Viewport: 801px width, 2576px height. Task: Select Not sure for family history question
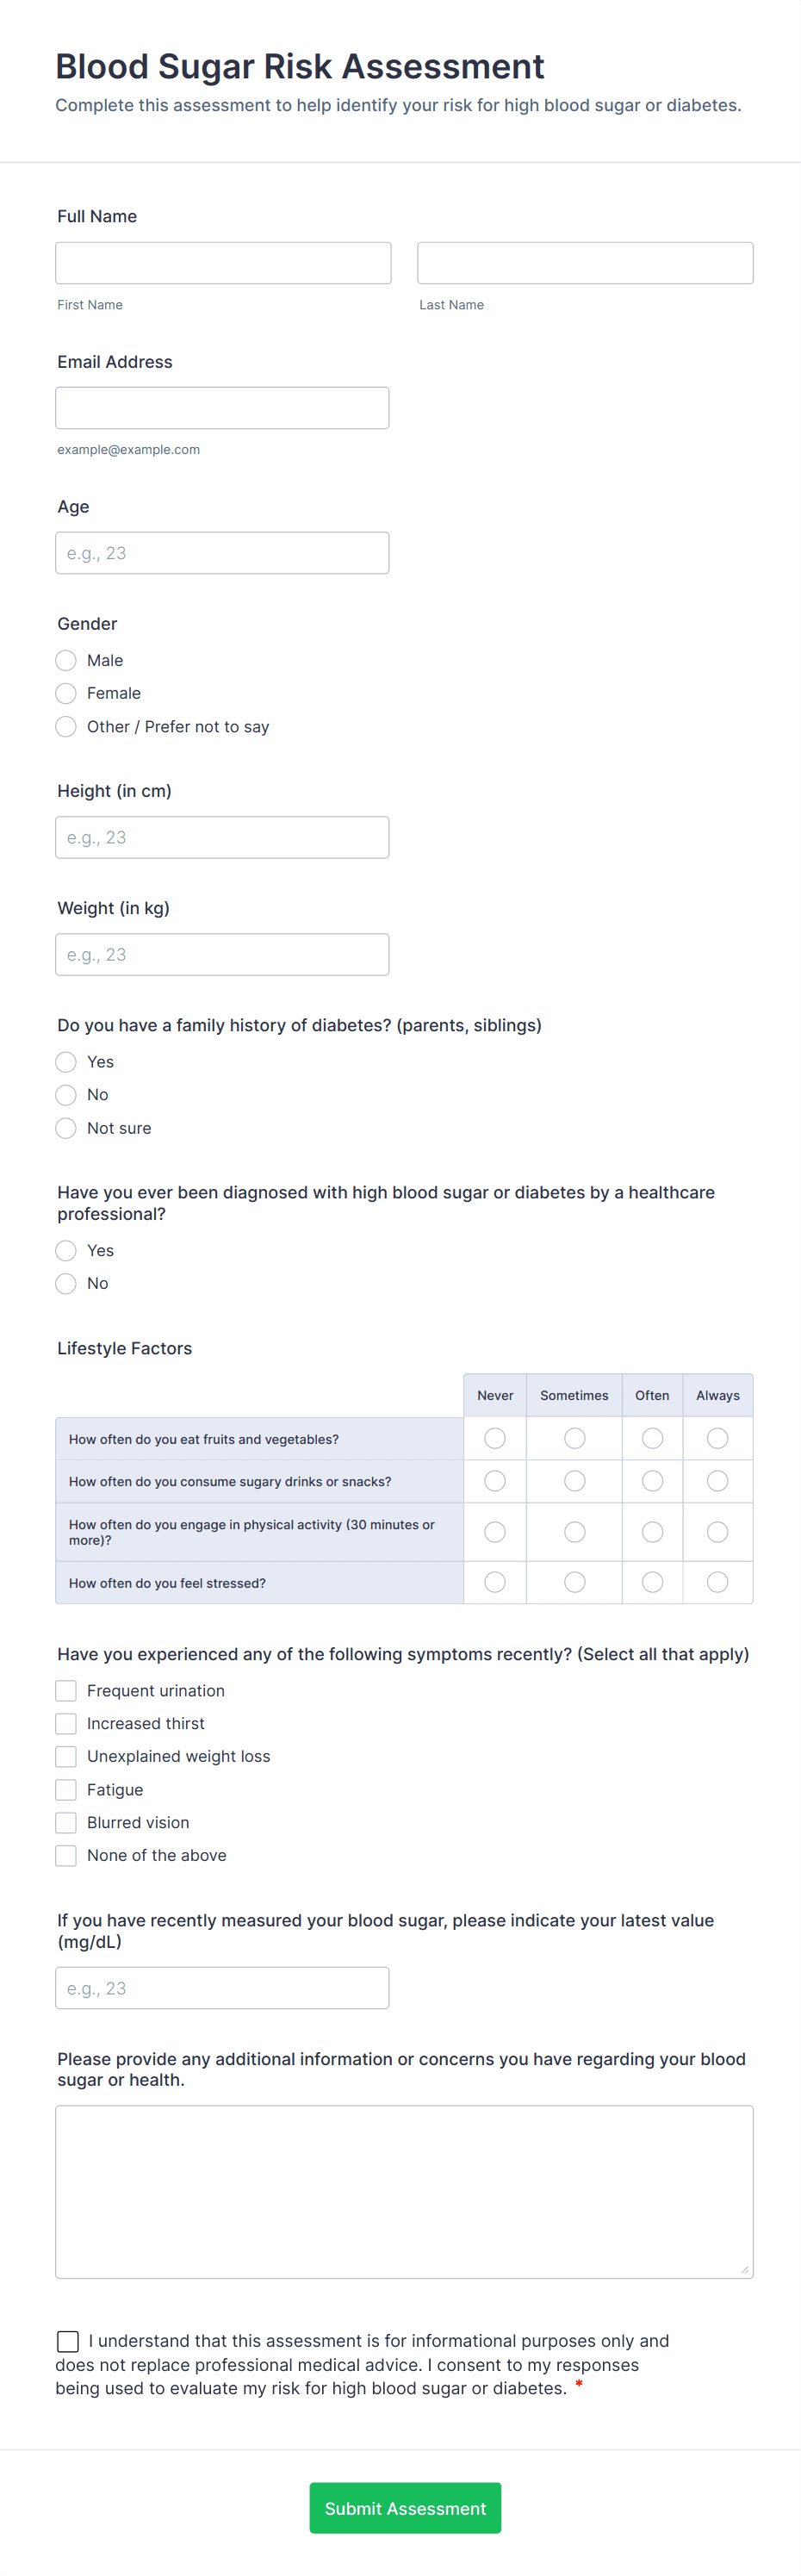point(66,1128)
